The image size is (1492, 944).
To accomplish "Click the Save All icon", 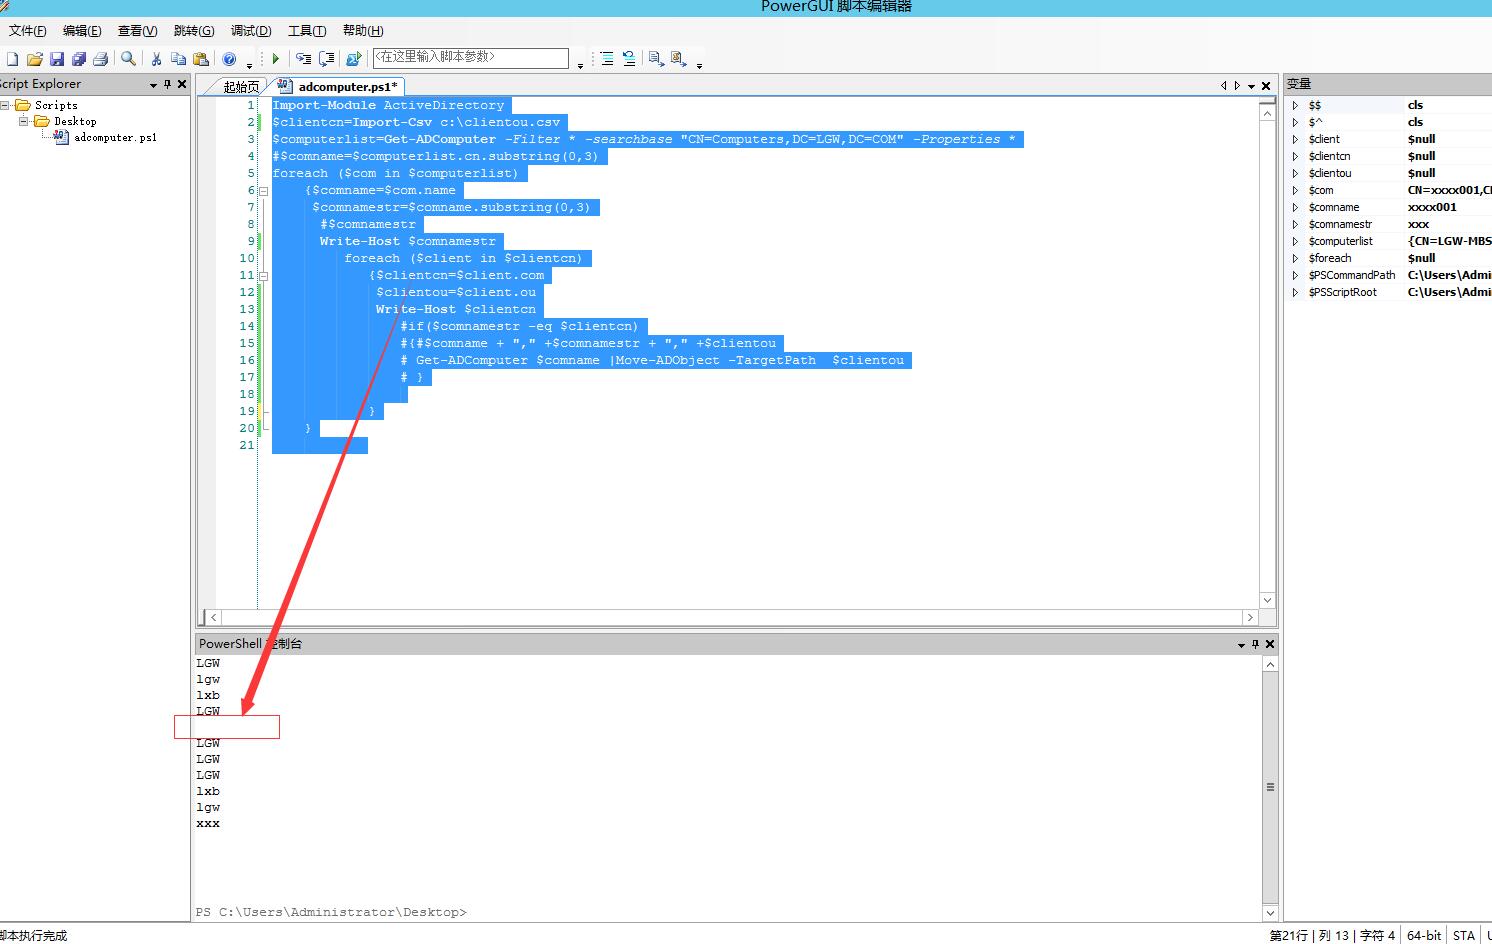I will tap(78, 59).
